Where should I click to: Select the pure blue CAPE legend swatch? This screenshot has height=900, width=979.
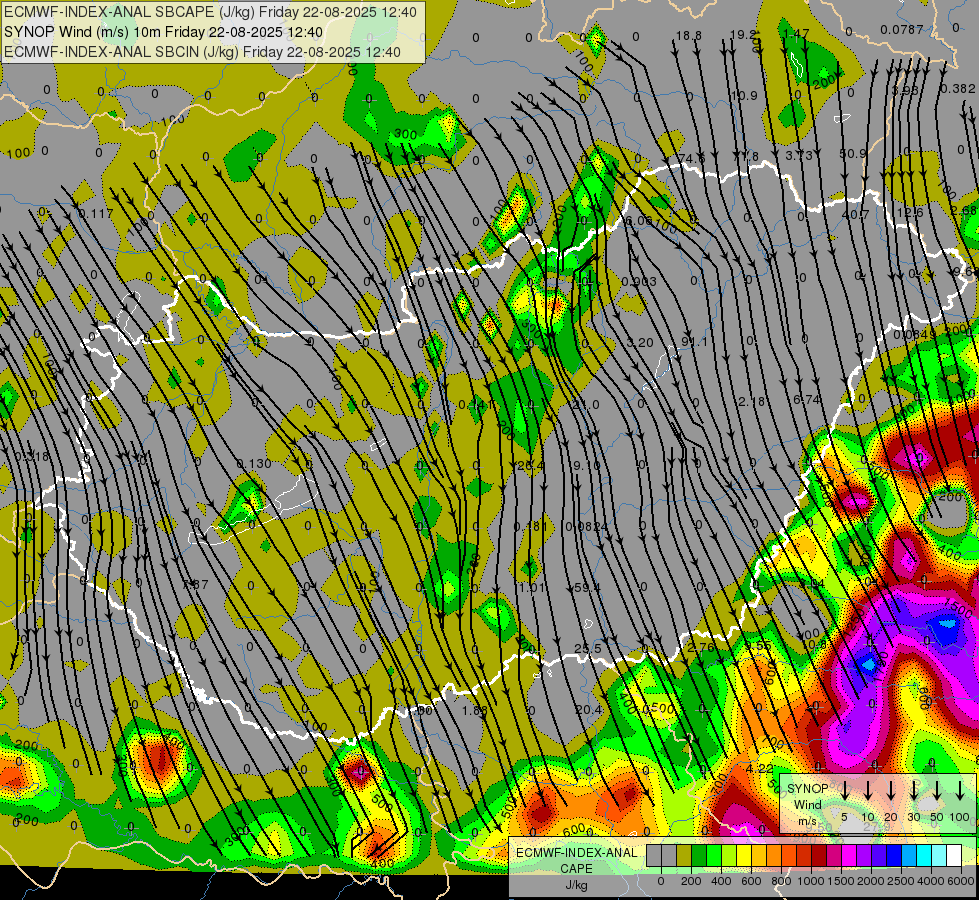[x=893, y=856]
